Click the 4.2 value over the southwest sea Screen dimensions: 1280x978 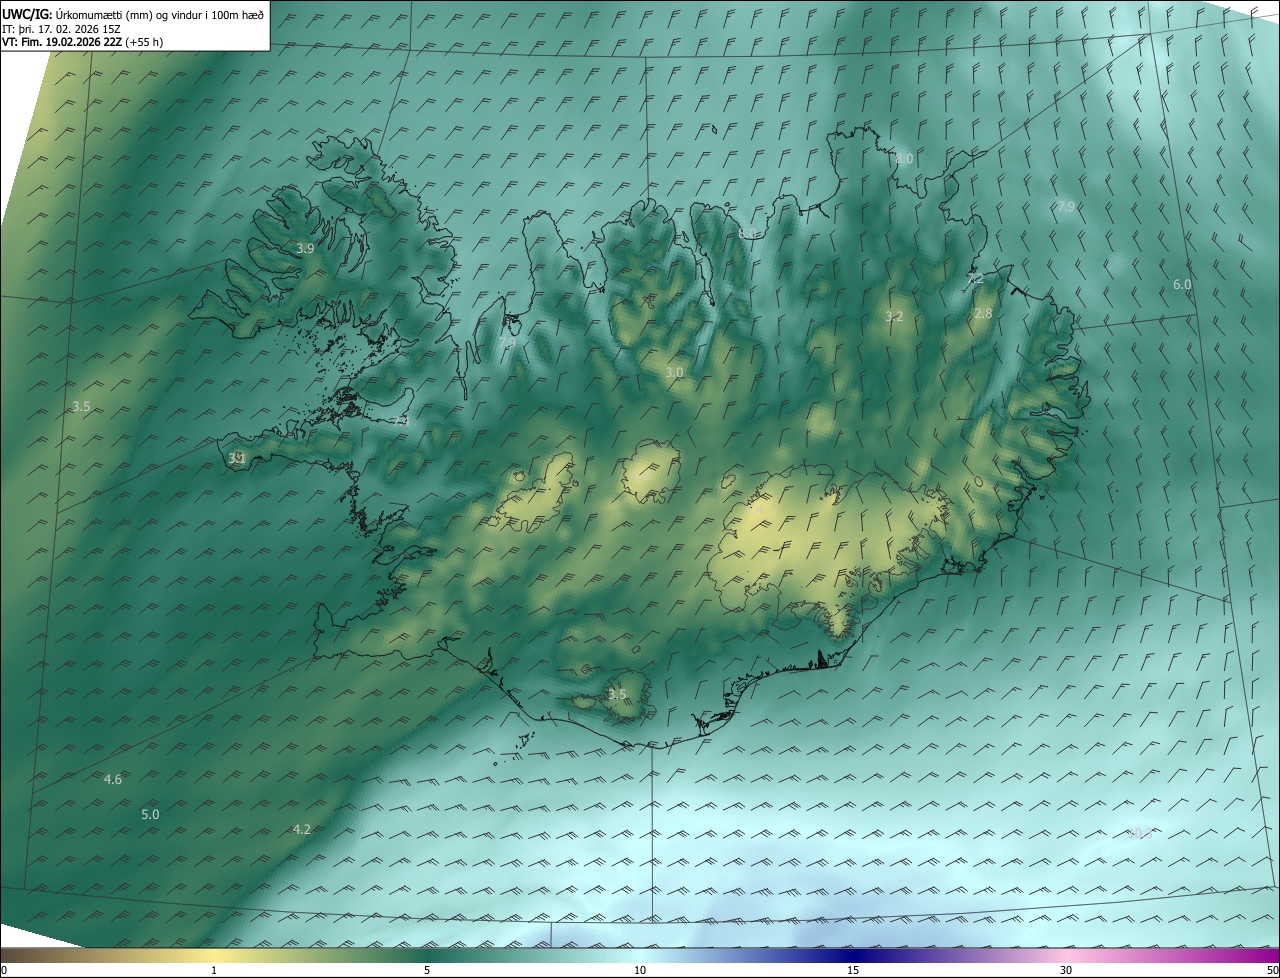(302, 829)
